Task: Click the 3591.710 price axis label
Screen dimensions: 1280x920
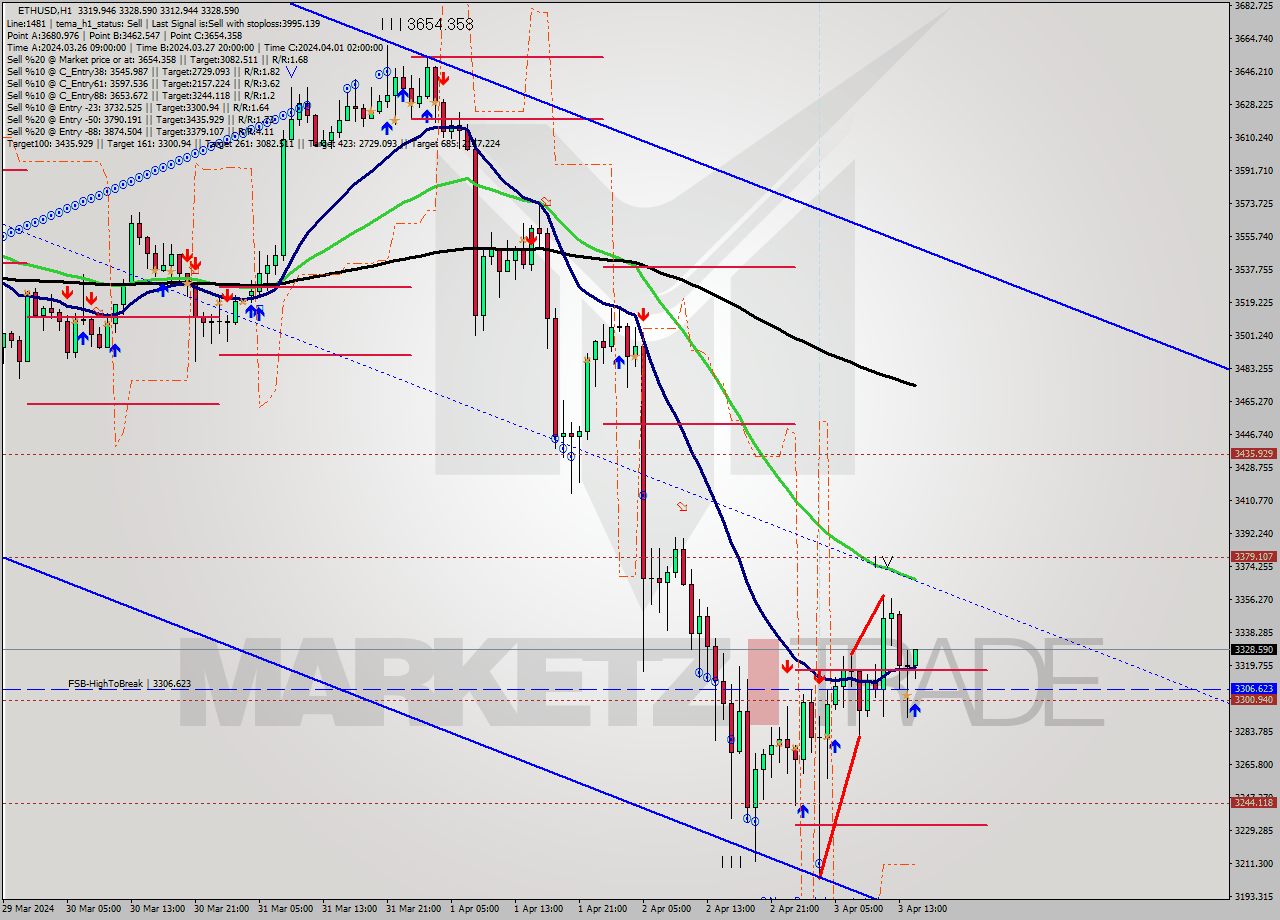Action: [x=1254, y=171]
